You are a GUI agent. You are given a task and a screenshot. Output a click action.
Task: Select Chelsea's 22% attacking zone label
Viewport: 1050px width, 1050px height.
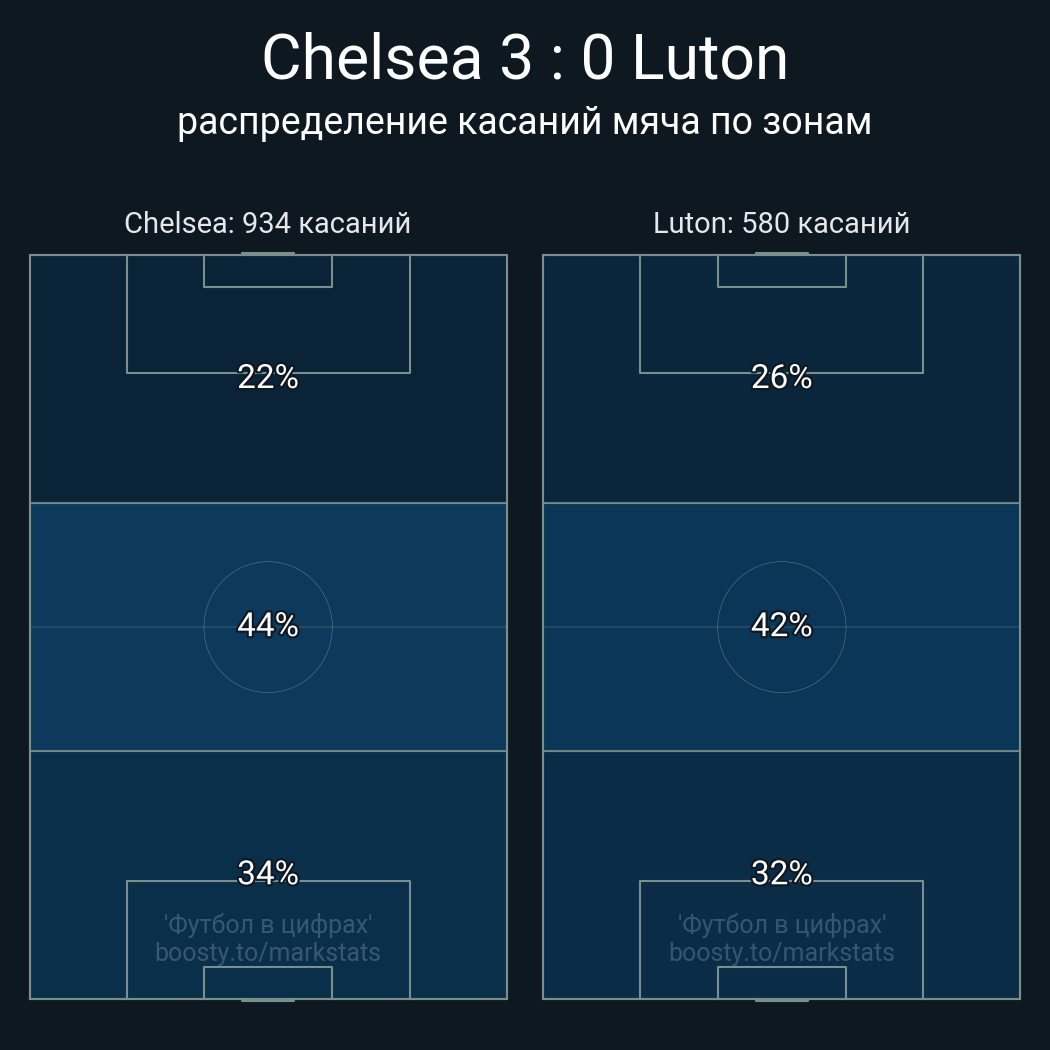click(267, 377)
